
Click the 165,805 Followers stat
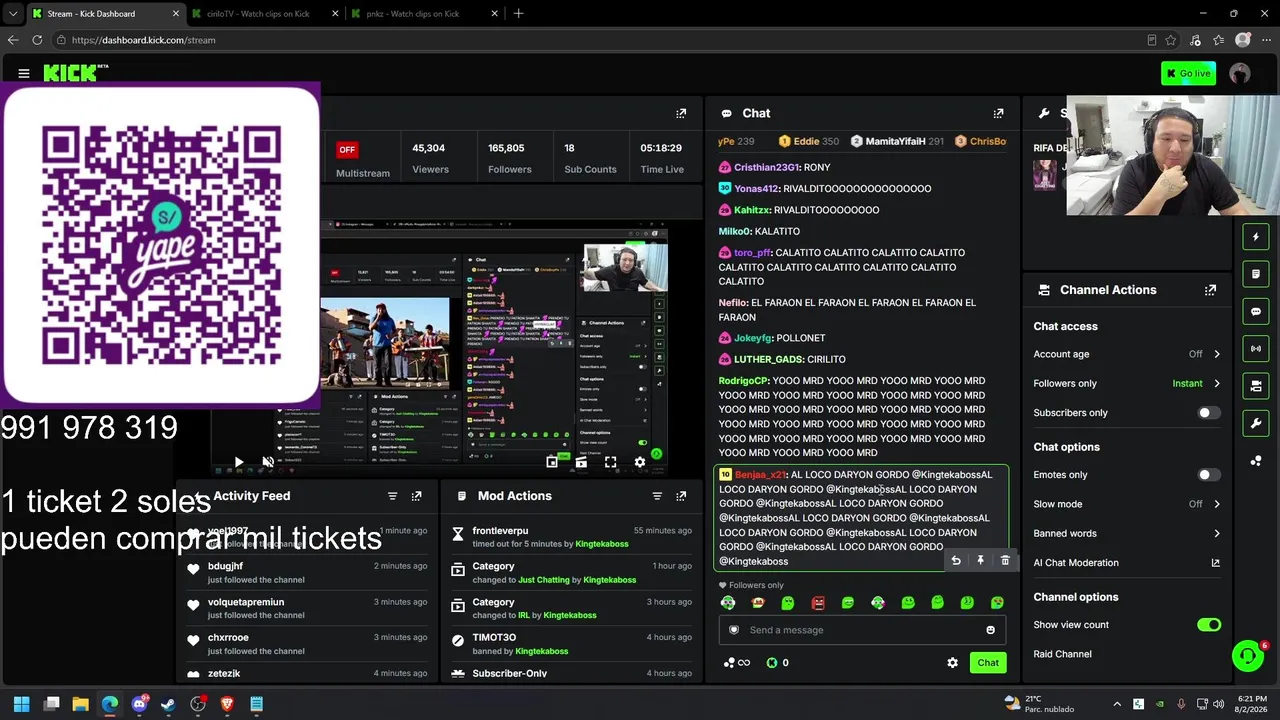click(x=510, y=158)
